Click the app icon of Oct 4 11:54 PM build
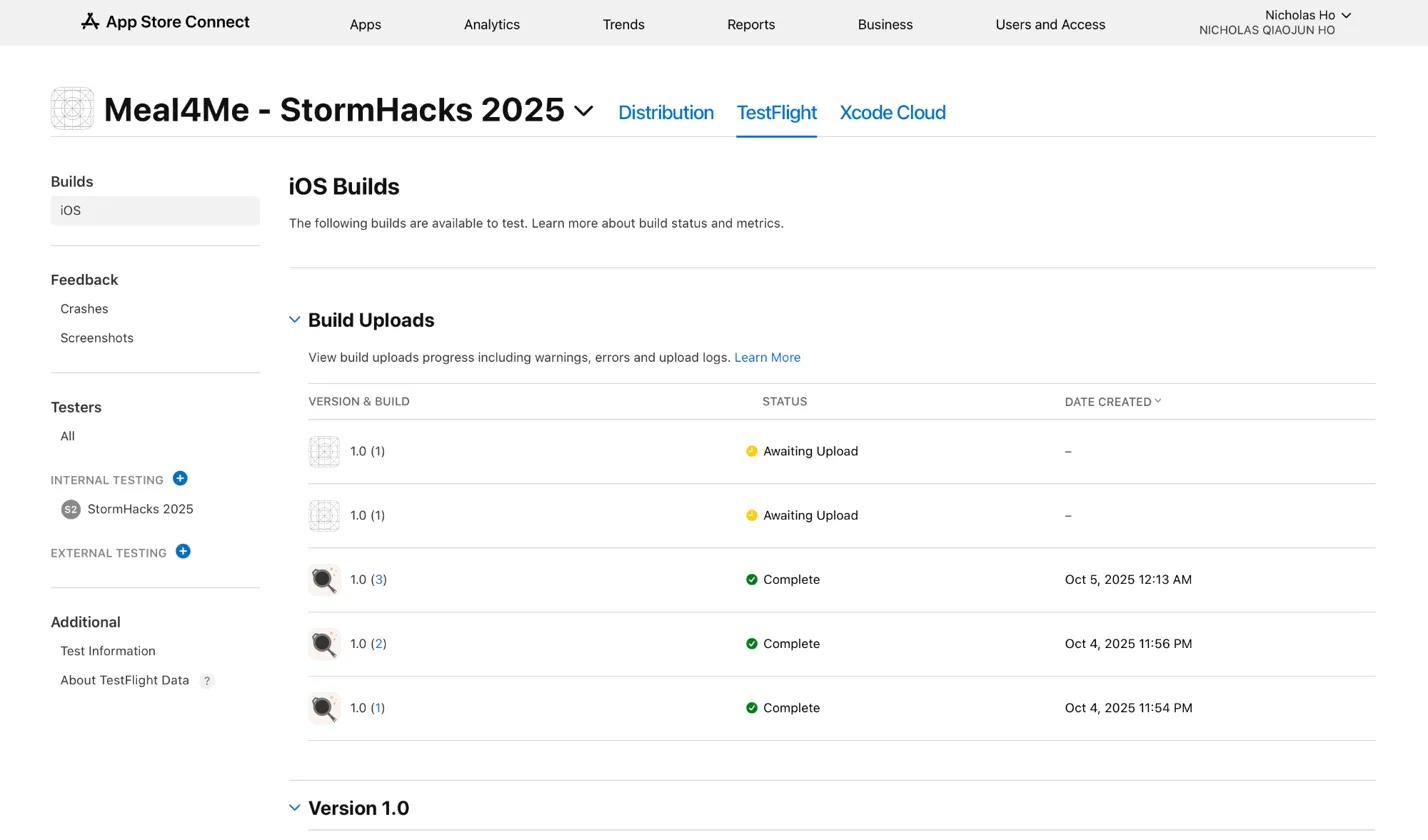The height and width of the screenshot is (840, 1428). coord(324,708)
